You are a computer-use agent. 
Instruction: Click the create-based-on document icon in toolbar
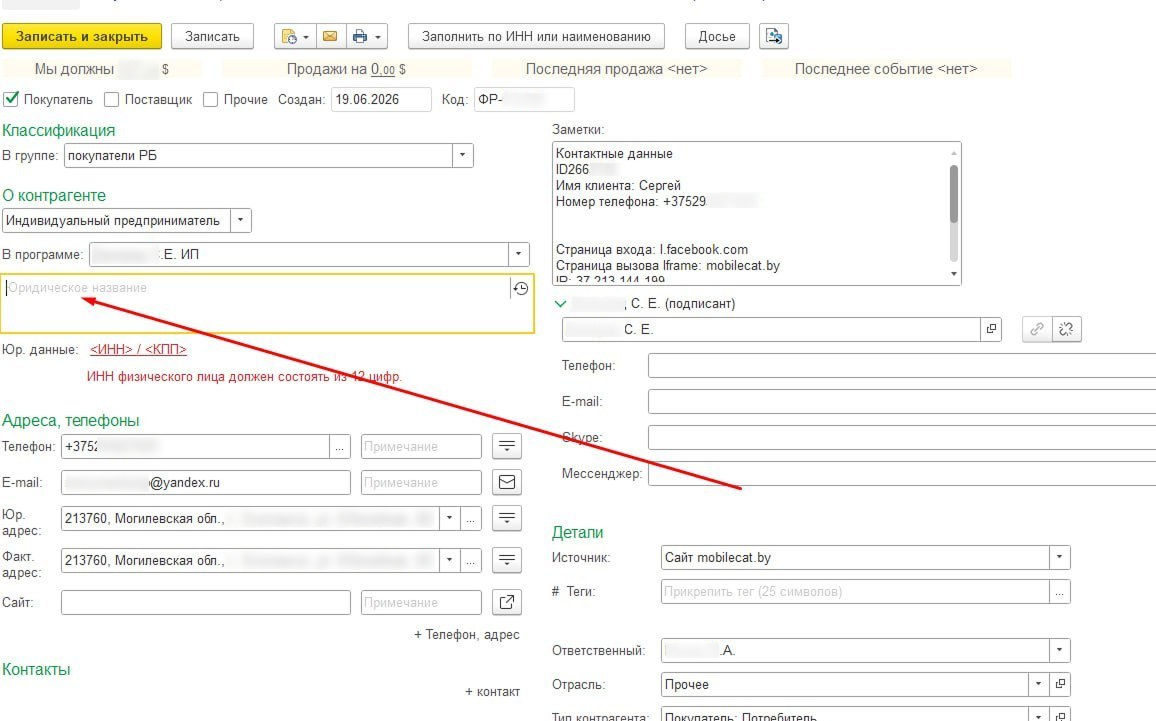289,36
